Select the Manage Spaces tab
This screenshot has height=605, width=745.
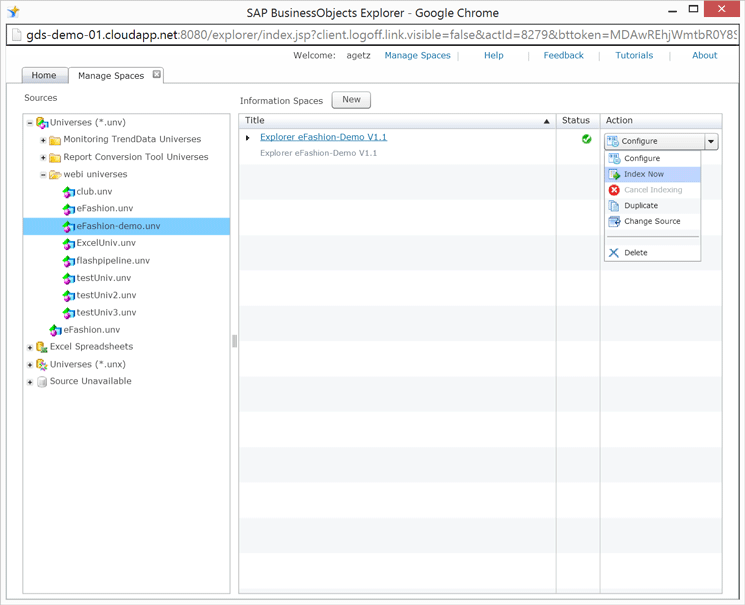pos(111,76)
